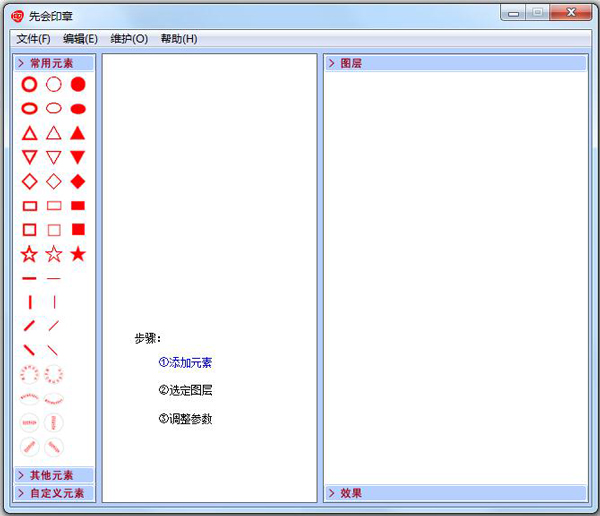Select the thick backslash diagonal line
This screenshot has width=600, height=516.
29,350
